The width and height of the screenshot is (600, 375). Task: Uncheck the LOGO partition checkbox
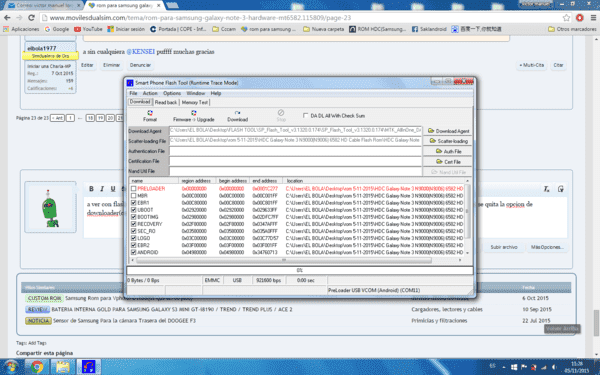click(x=134, y=238)
